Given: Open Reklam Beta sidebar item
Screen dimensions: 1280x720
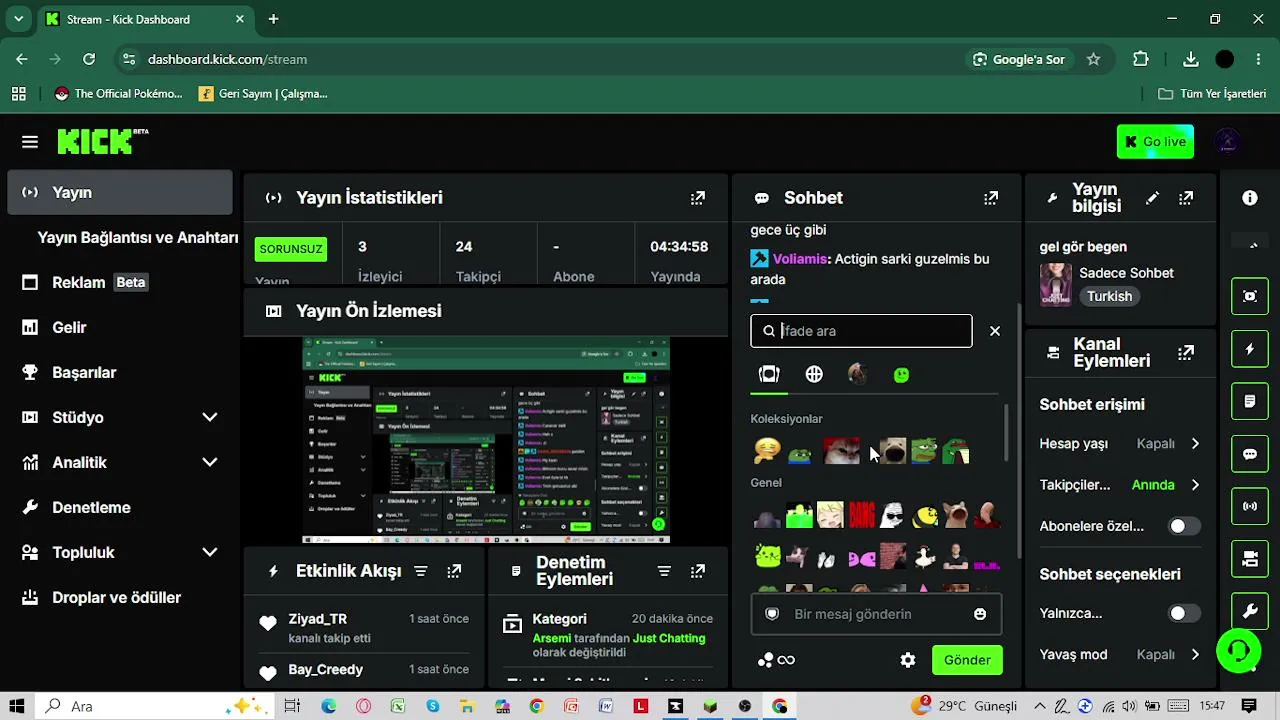Looking at the screenshot, I should pos(119,282).
